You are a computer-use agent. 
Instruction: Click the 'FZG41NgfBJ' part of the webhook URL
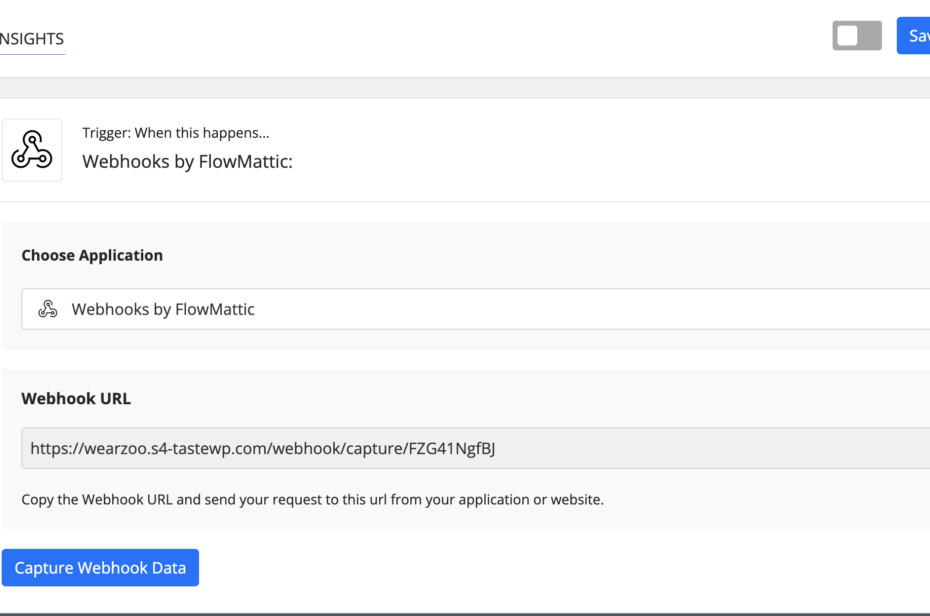pyautogui.click(x=451, y=449)
